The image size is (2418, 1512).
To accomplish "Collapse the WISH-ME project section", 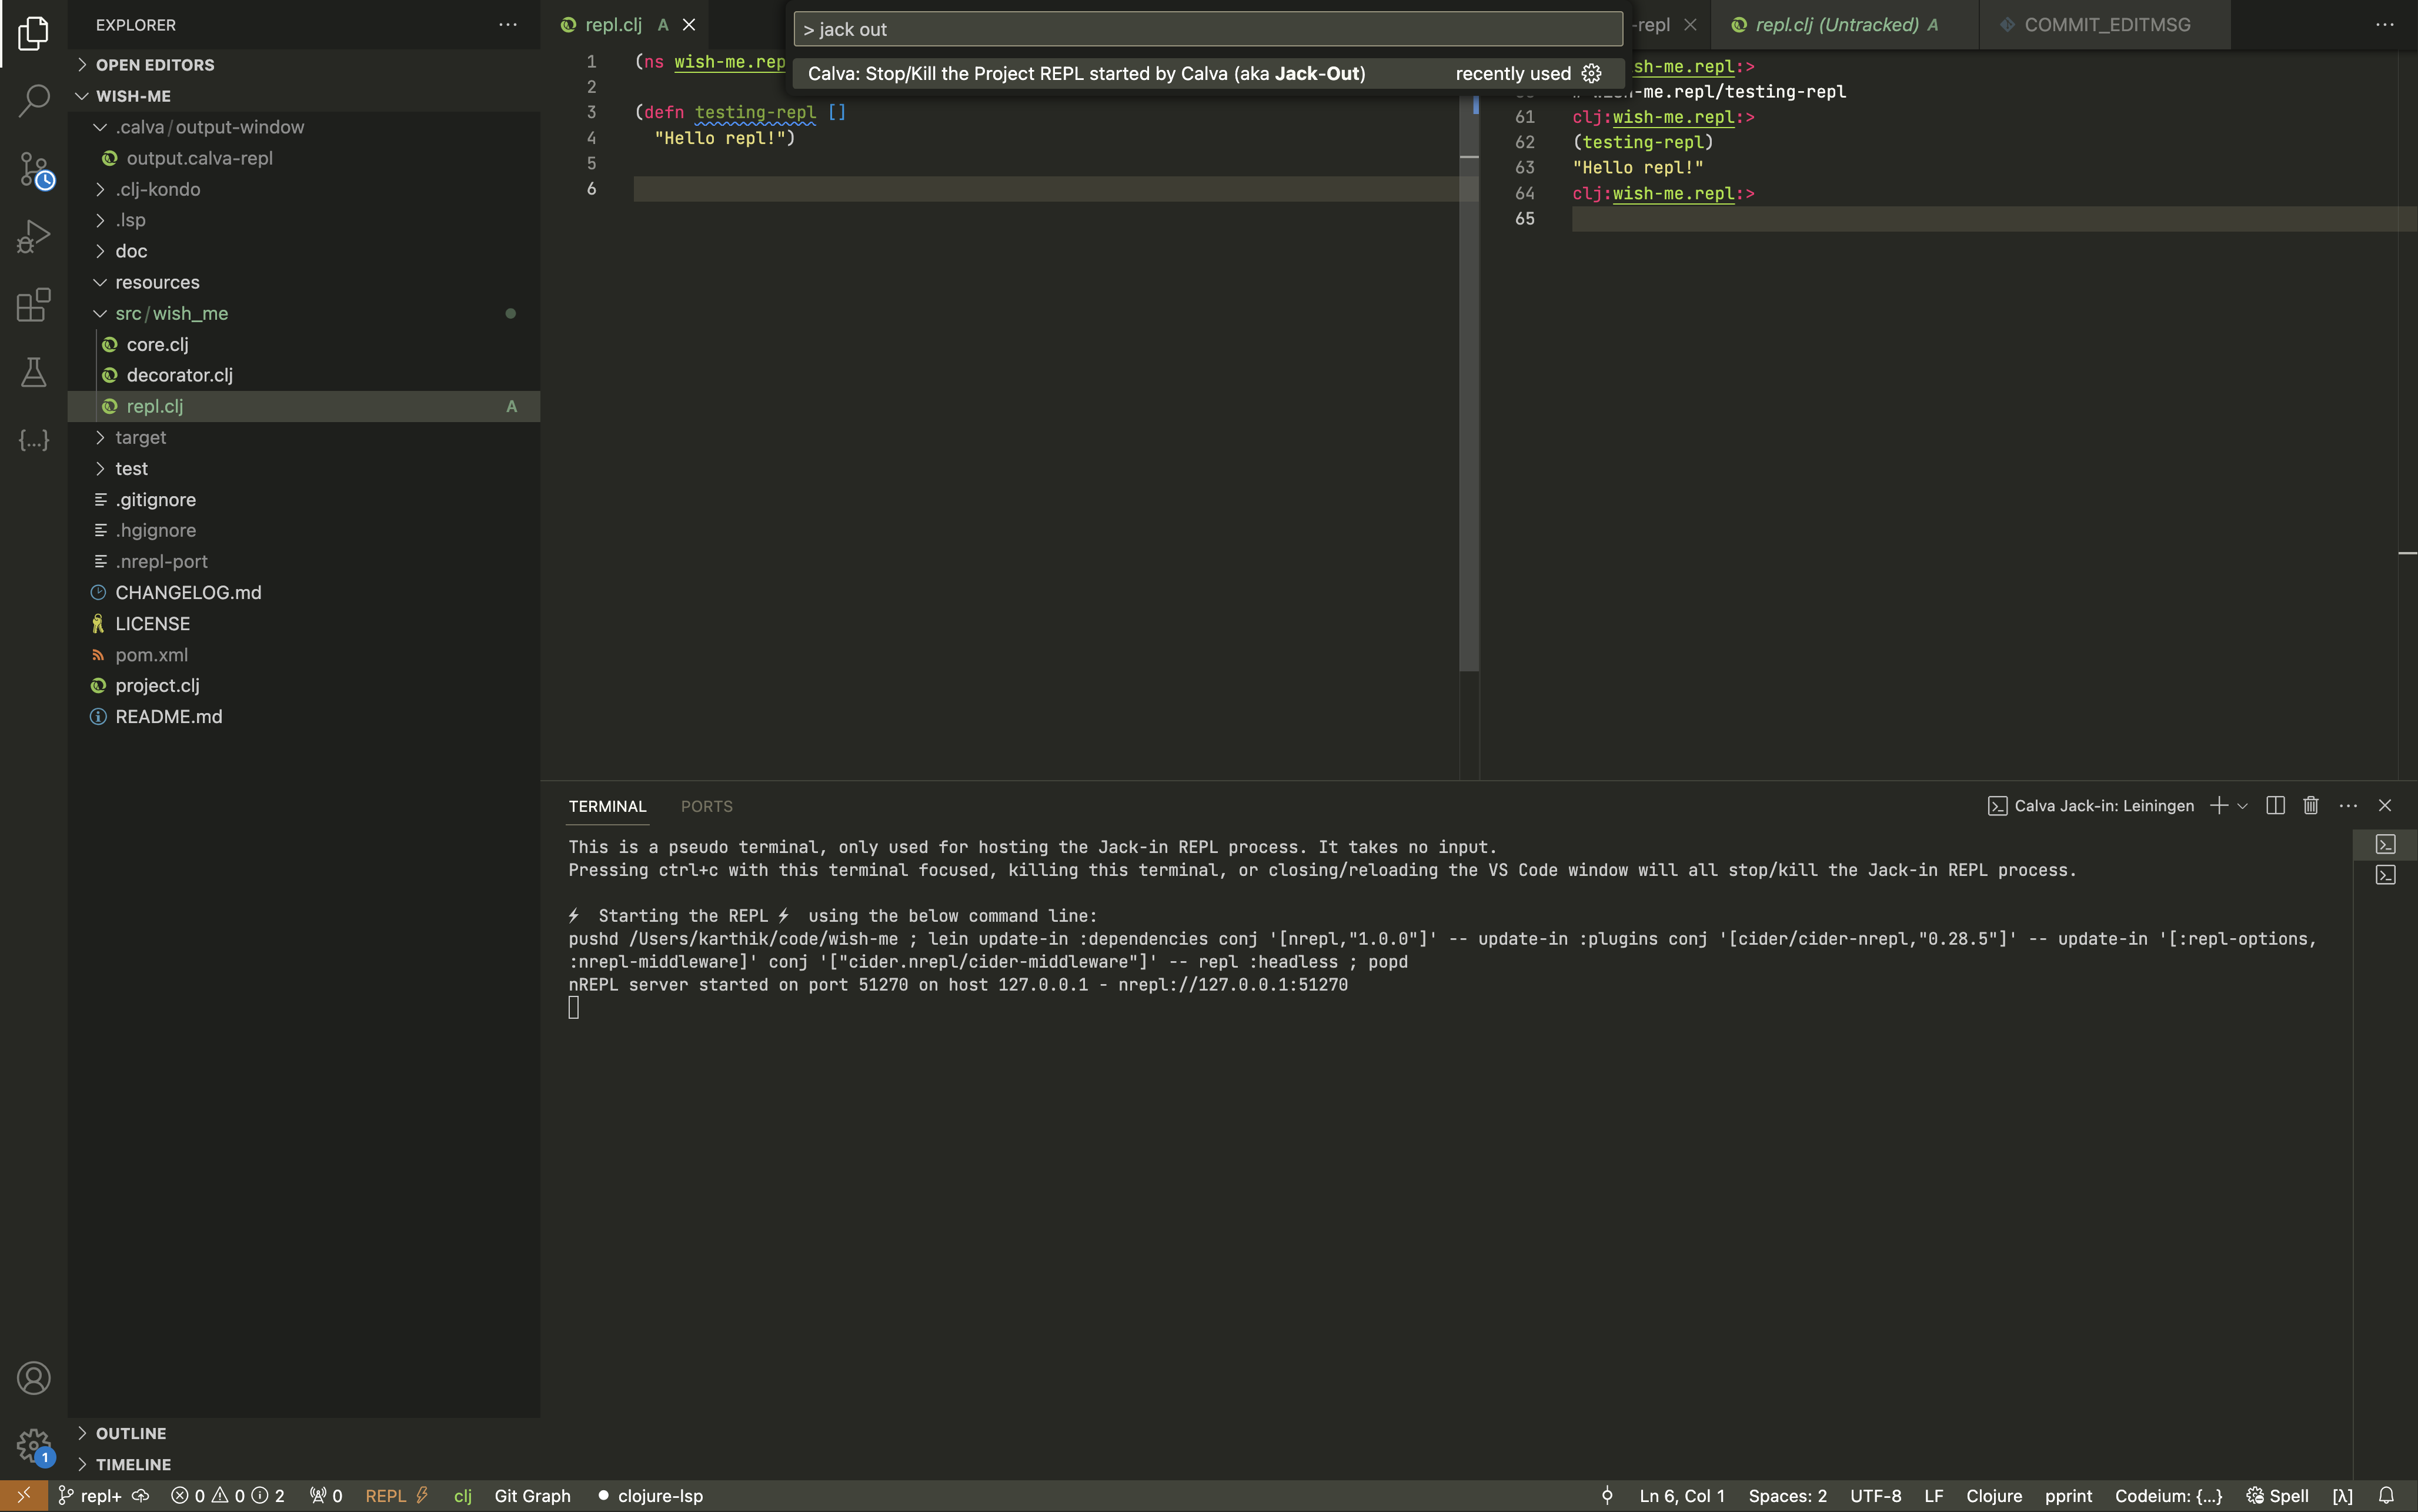I will tap(304, 96).
